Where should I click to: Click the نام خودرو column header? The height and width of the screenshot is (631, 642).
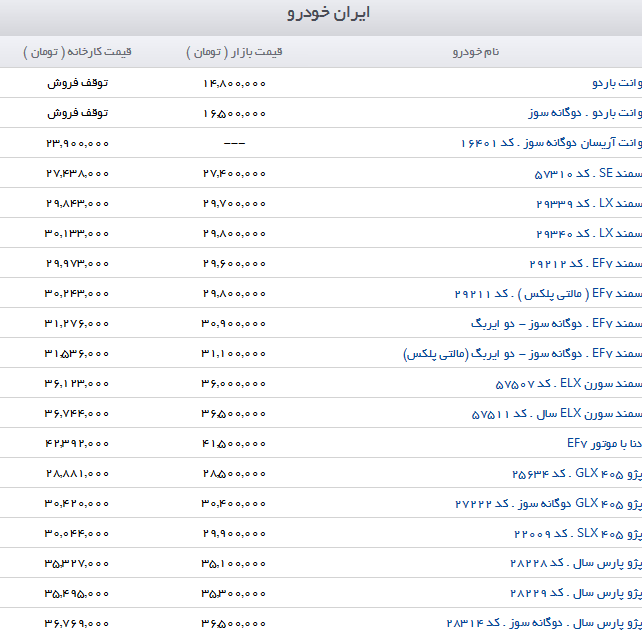click(x=476, y=52)
